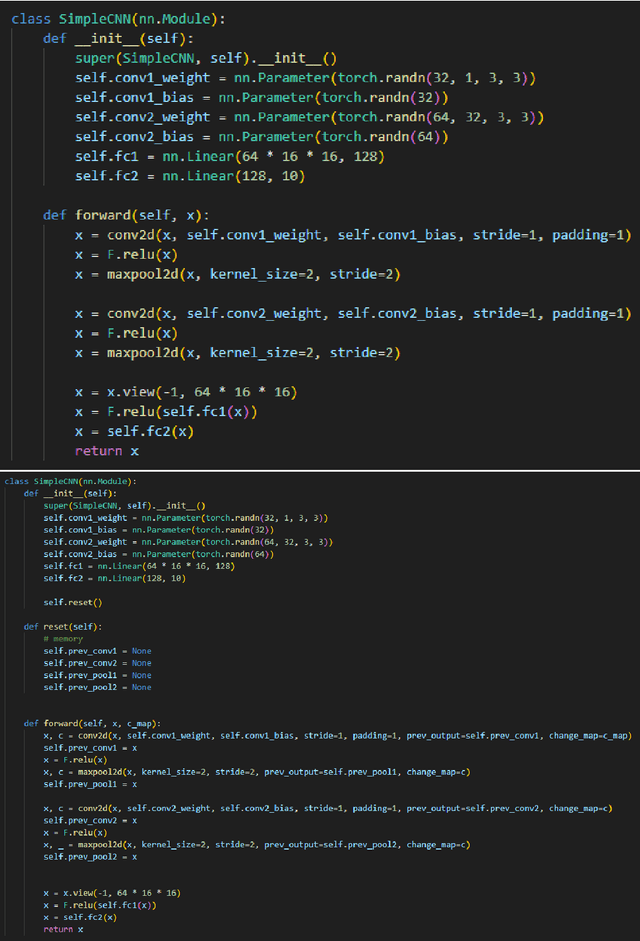The width and height of the screenshot is (640, 941).
Task: Click the "self.prev_conv1 = None" line
Action: (97, 651)
